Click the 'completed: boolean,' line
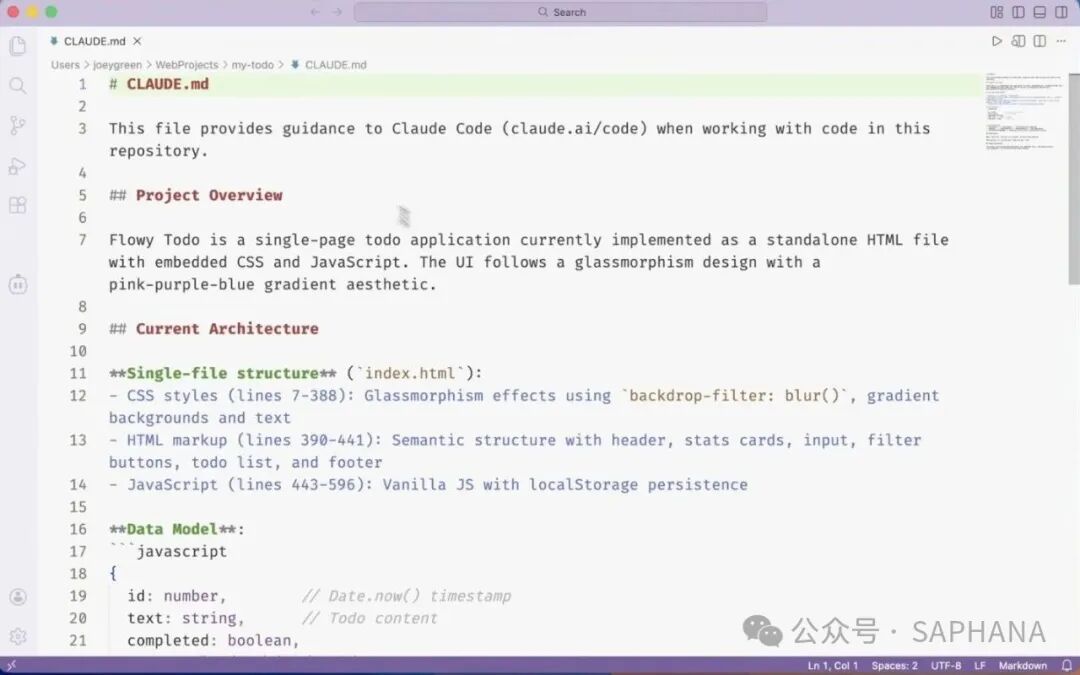This screenshot has width=1080, height=675. [x=213, y=640]
